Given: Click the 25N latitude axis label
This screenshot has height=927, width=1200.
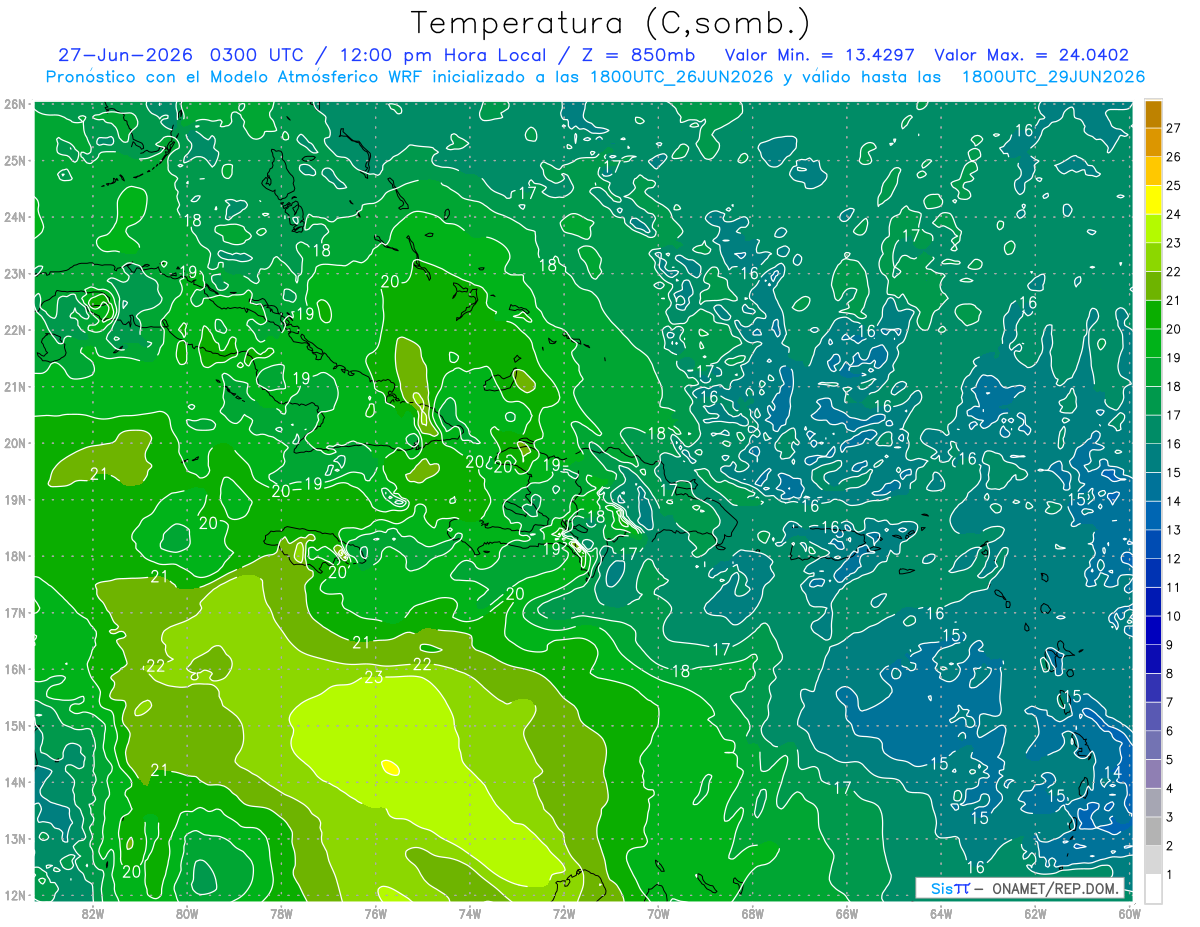Looking at the screenshot, I should (14, 160).
